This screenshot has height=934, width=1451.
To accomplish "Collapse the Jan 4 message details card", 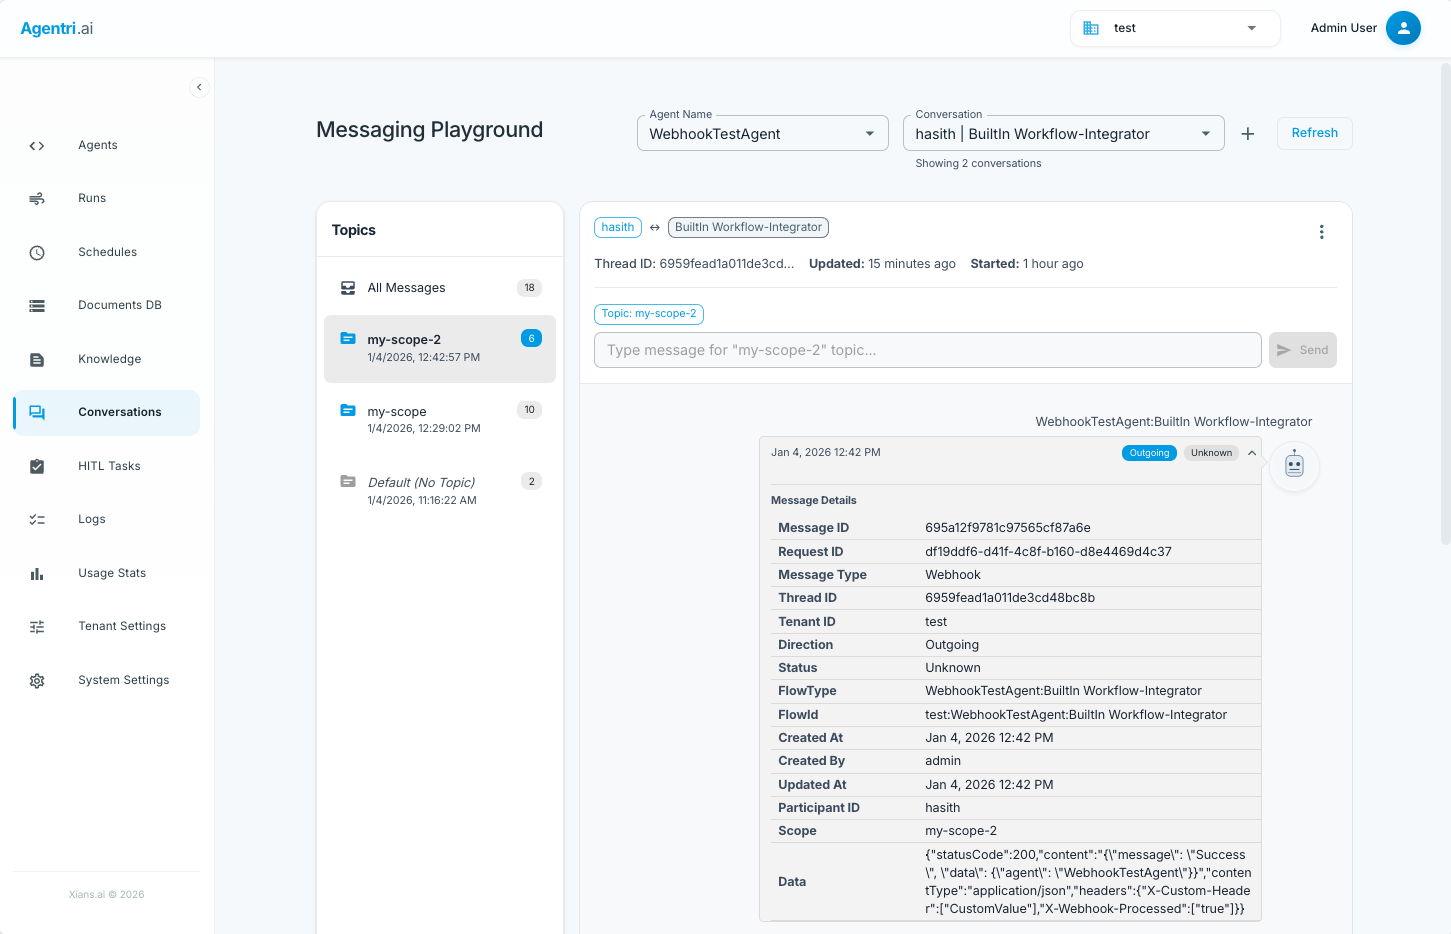I will pyautogui.click(x=1251, y=452).
